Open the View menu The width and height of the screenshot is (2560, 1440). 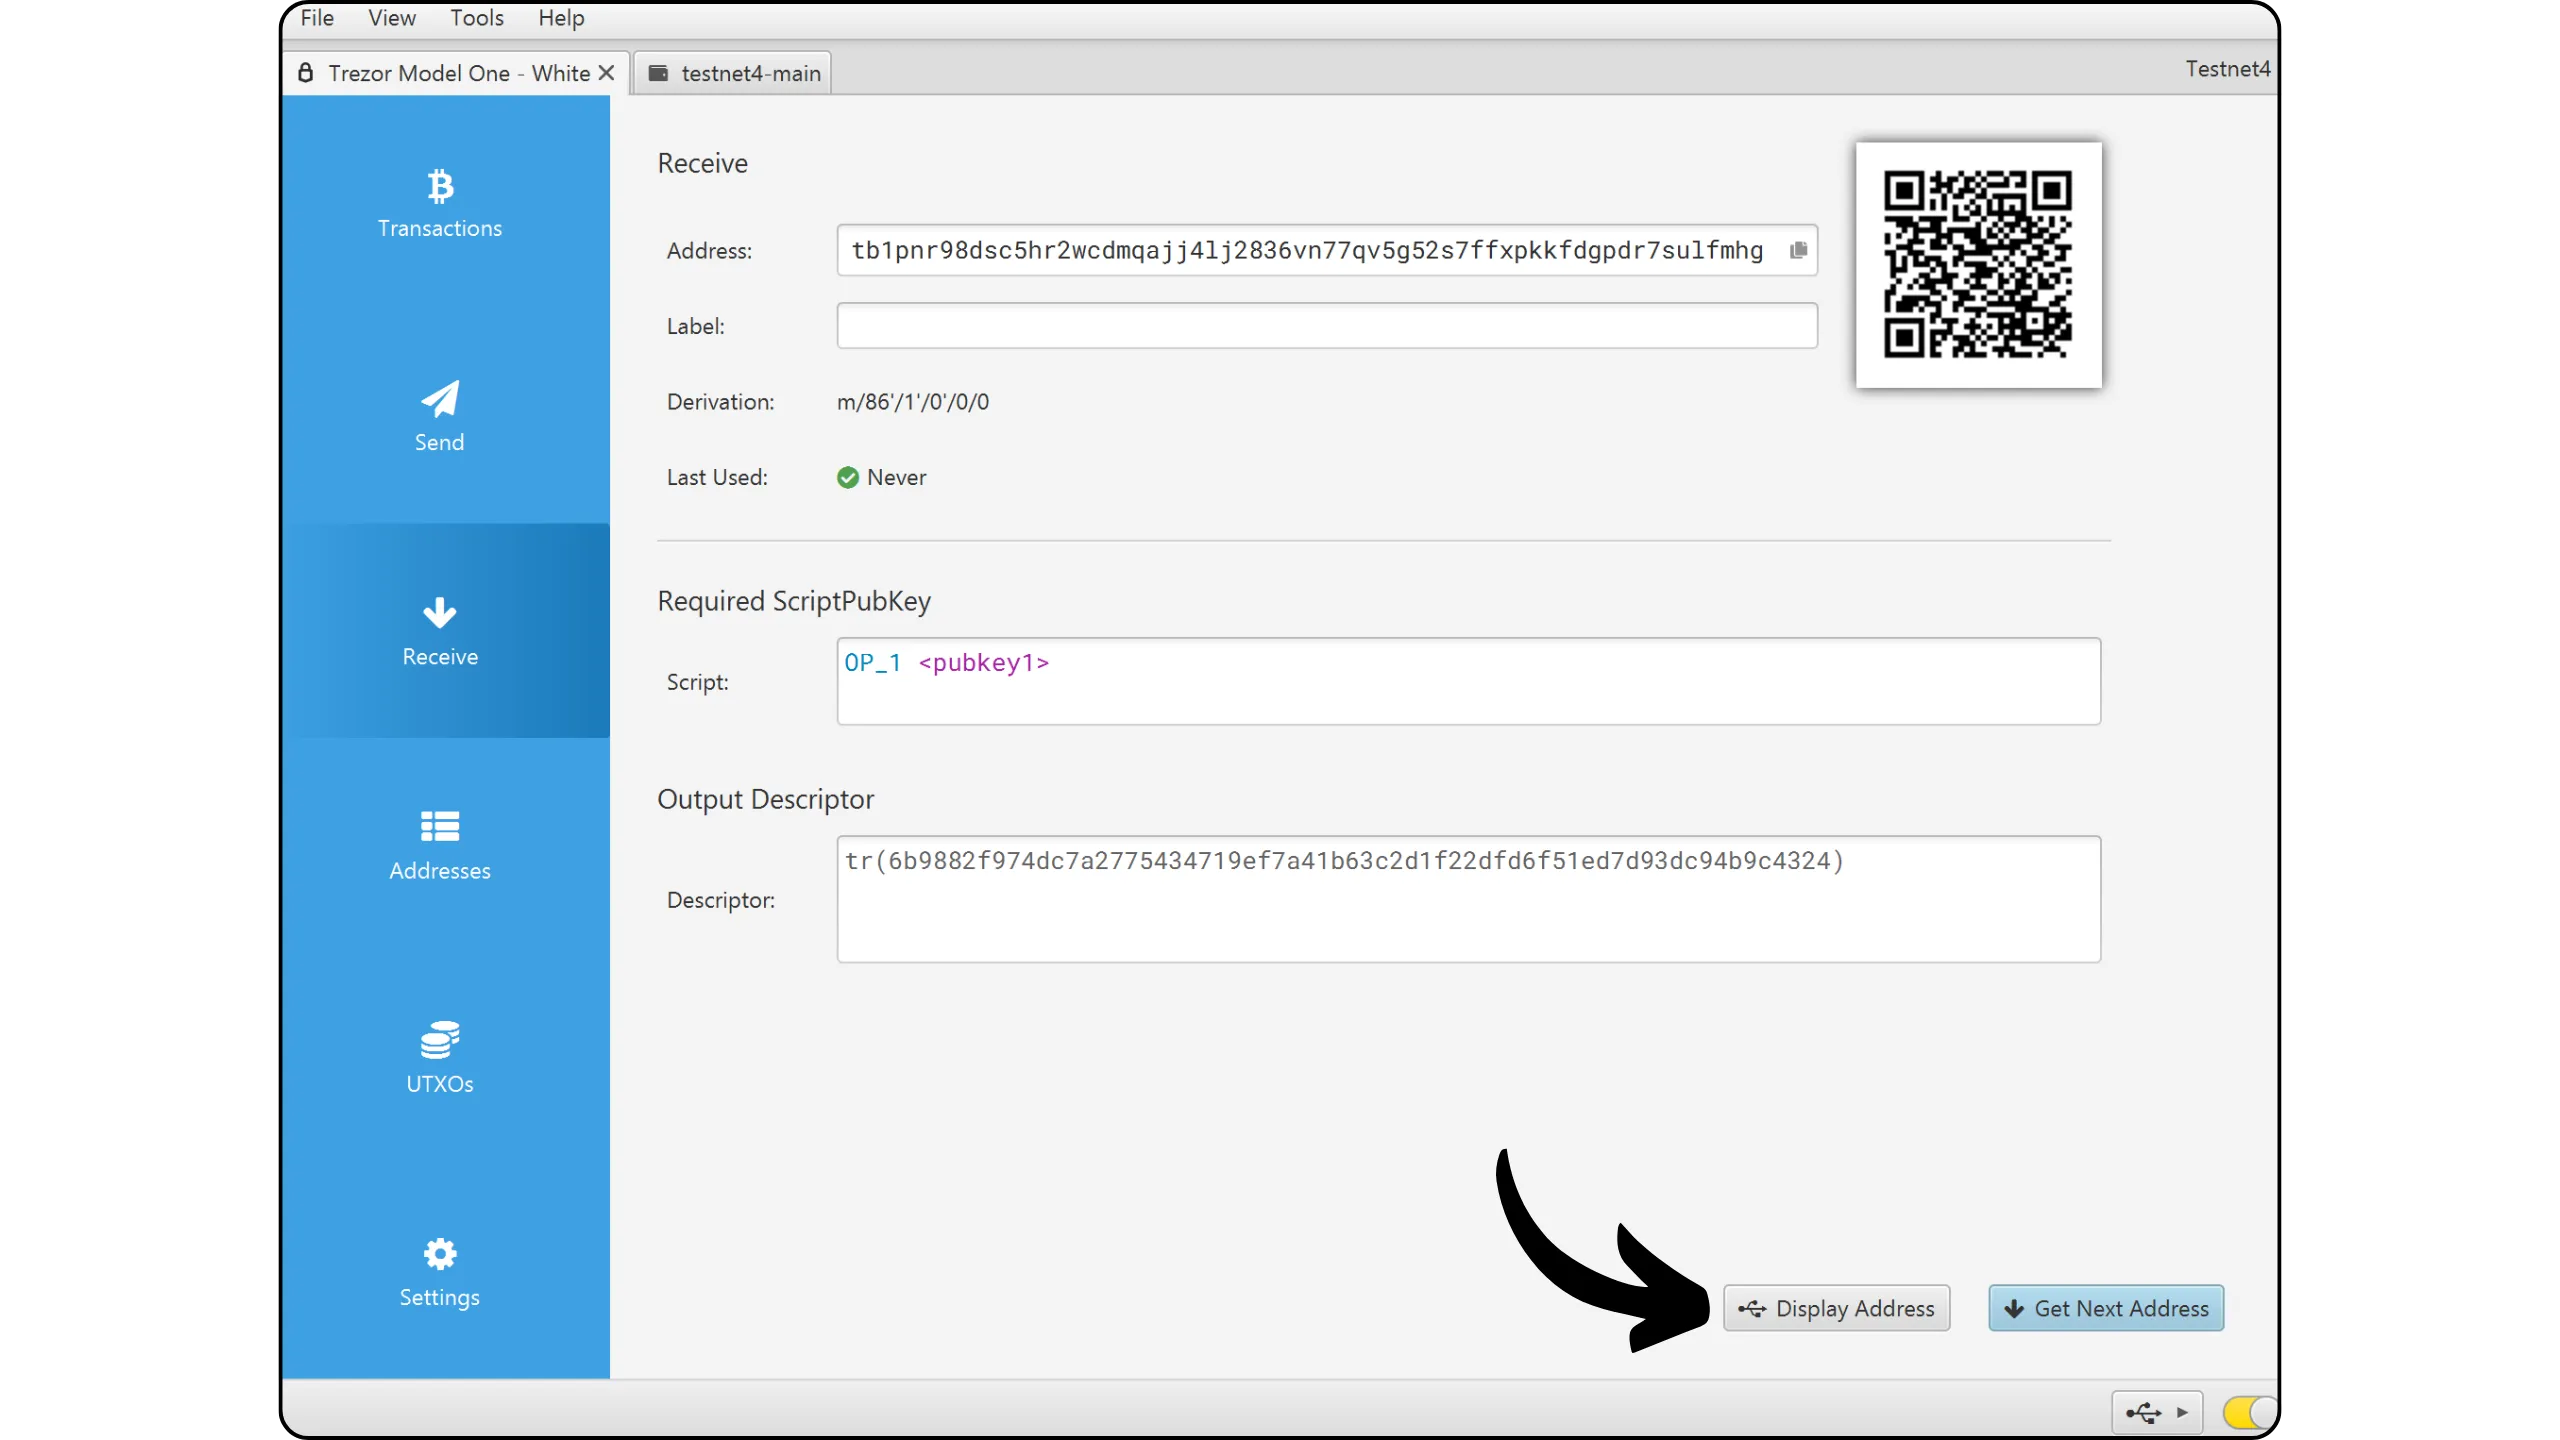(x=391, y=18)
